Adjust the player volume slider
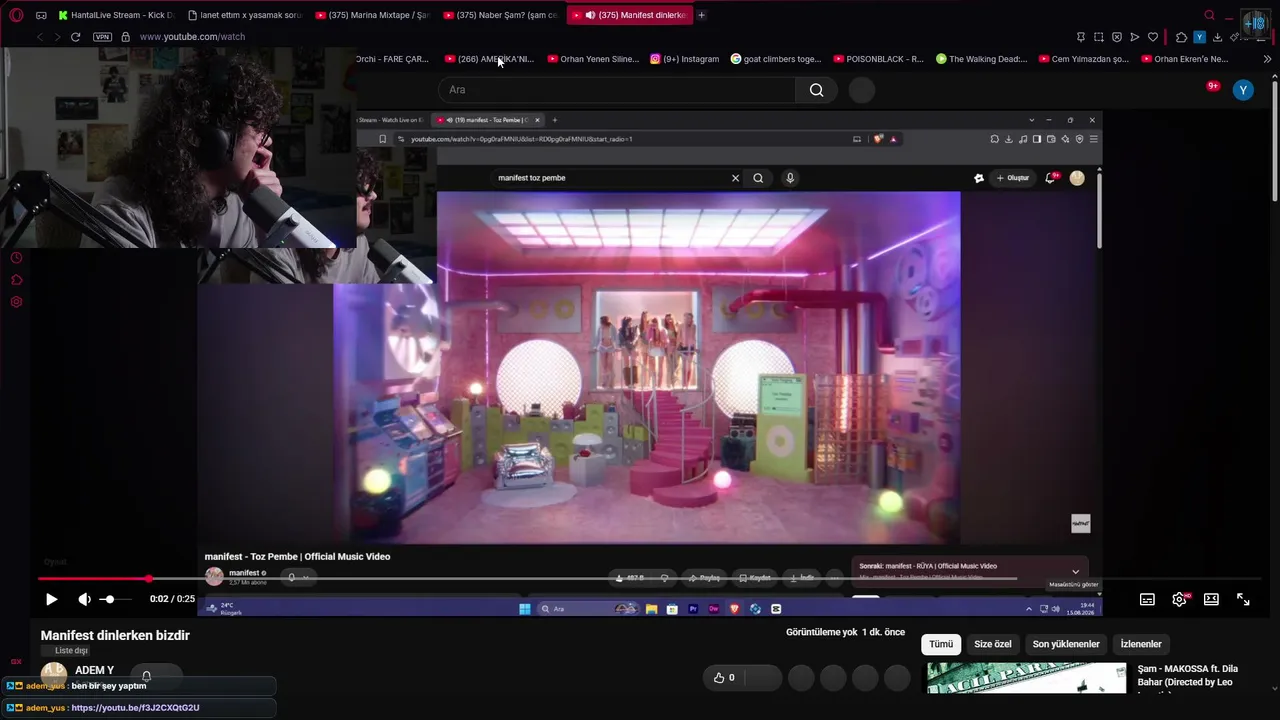 coord(115,599)
